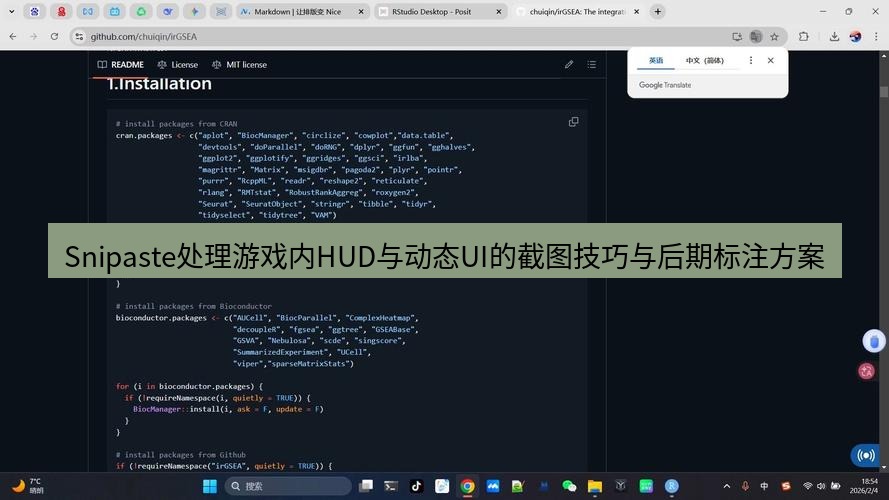This screenshot has width=889, height=500.
Task: Open the MIT license tab
Action: point(239,65)
